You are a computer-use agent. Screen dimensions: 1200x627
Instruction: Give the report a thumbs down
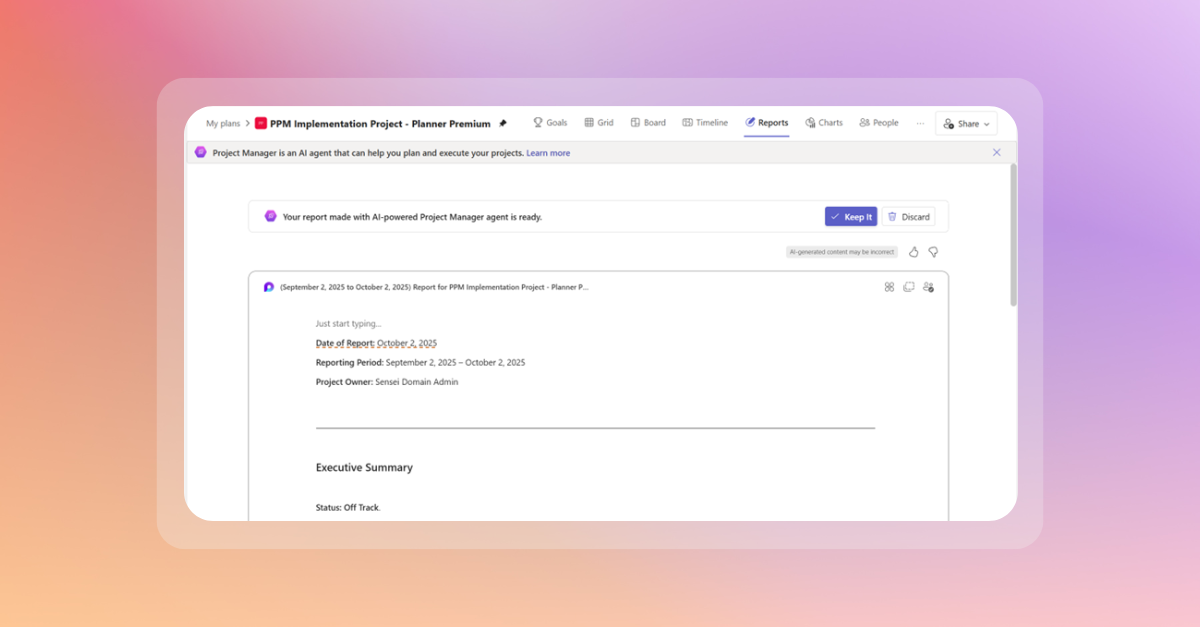coord(933,252)
